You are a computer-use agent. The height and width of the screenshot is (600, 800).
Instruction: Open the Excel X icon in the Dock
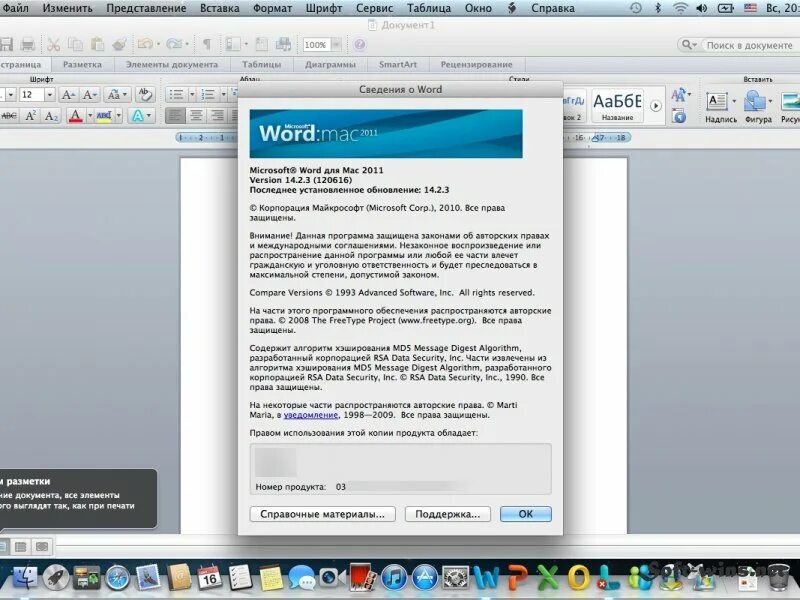pos(547,578)
